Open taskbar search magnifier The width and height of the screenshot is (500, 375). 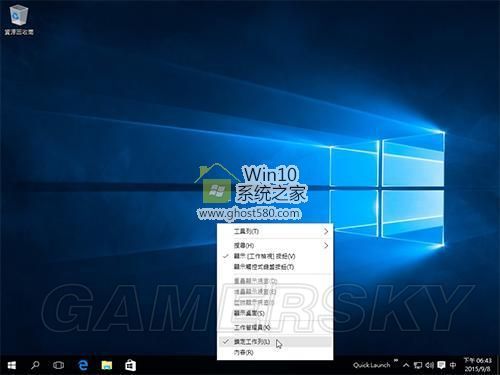coord(35,365)
